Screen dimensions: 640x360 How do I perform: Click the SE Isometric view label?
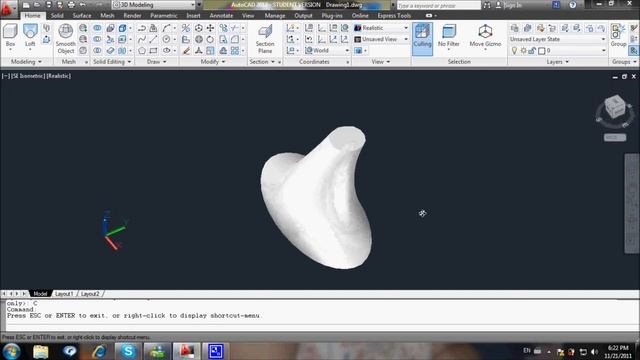(29, 76)
